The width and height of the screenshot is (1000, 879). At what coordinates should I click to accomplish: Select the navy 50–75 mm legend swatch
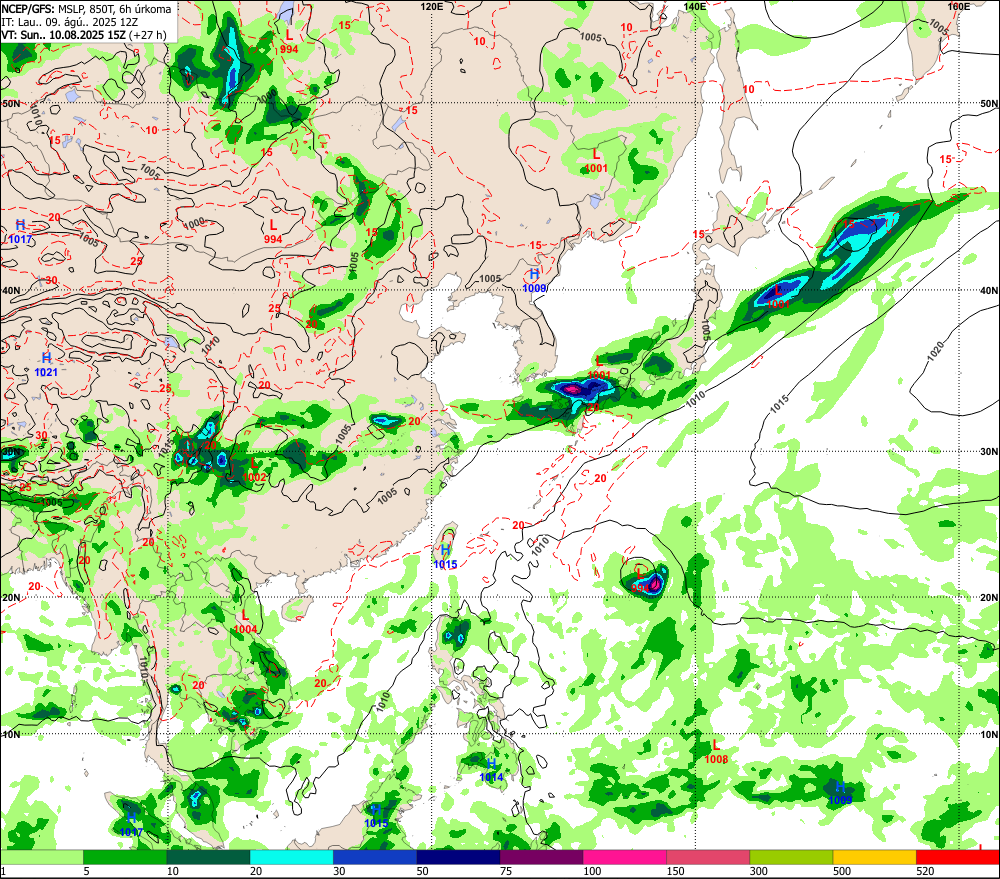458,857
